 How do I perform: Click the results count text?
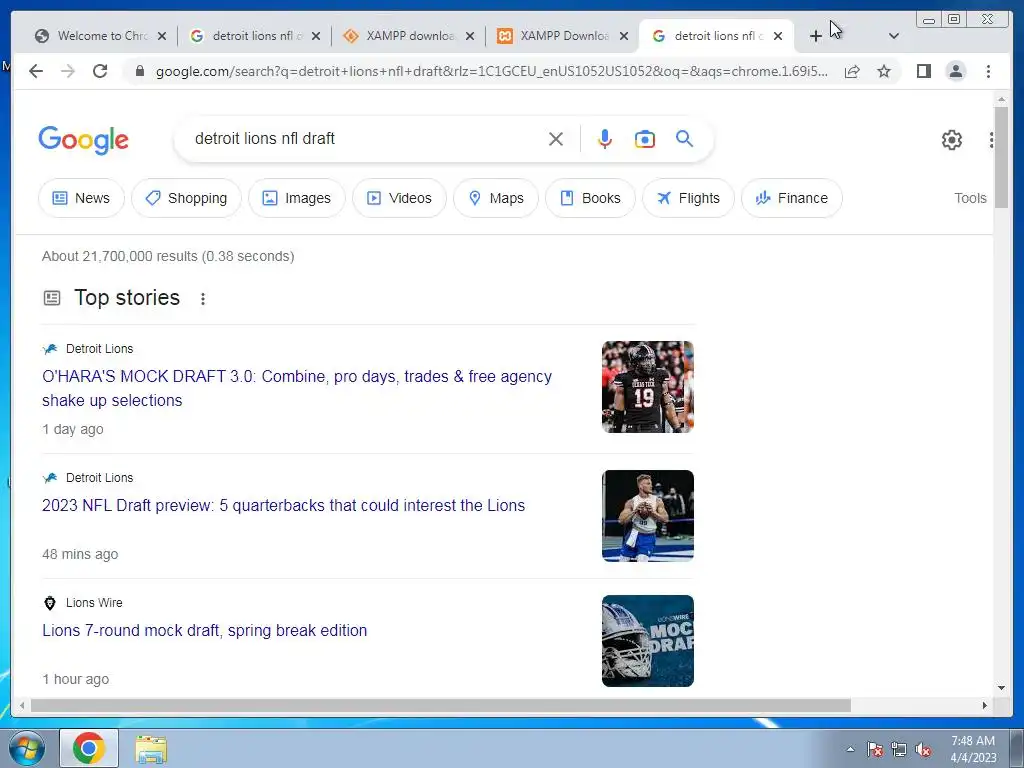pos(168,256)
